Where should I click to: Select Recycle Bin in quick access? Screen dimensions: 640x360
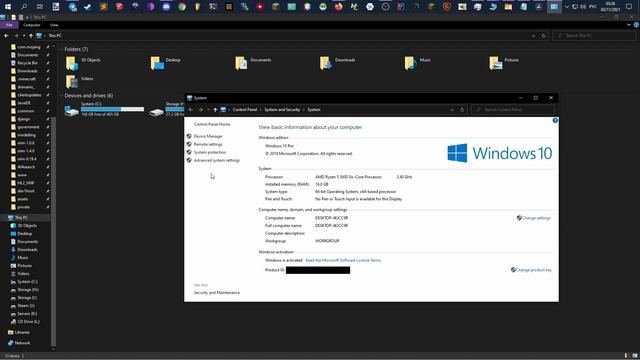coord(27,63)
